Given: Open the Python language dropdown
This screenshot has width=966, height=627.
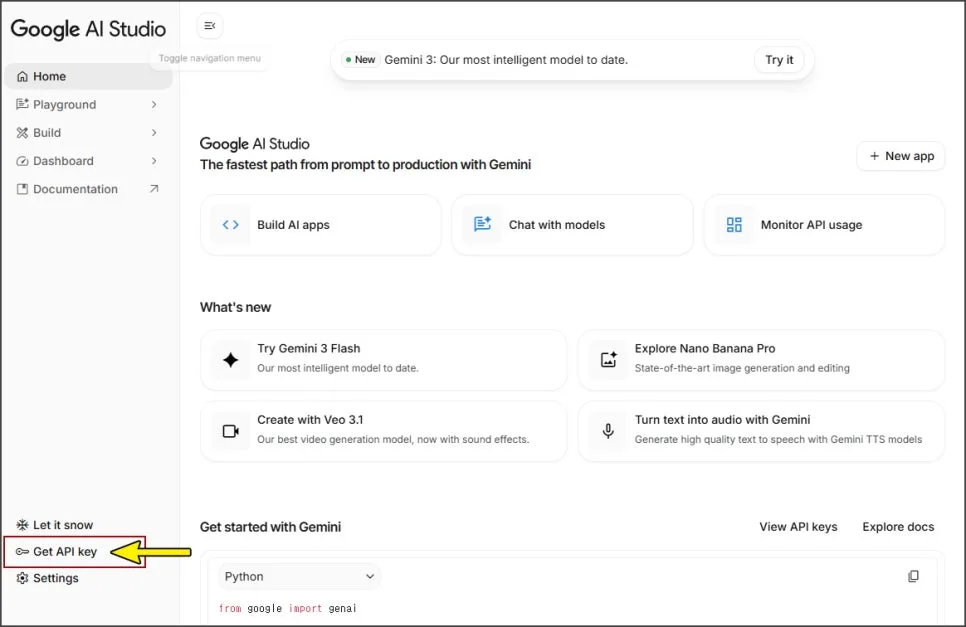Looking at the screenshot, I should [x=299, y=576].
